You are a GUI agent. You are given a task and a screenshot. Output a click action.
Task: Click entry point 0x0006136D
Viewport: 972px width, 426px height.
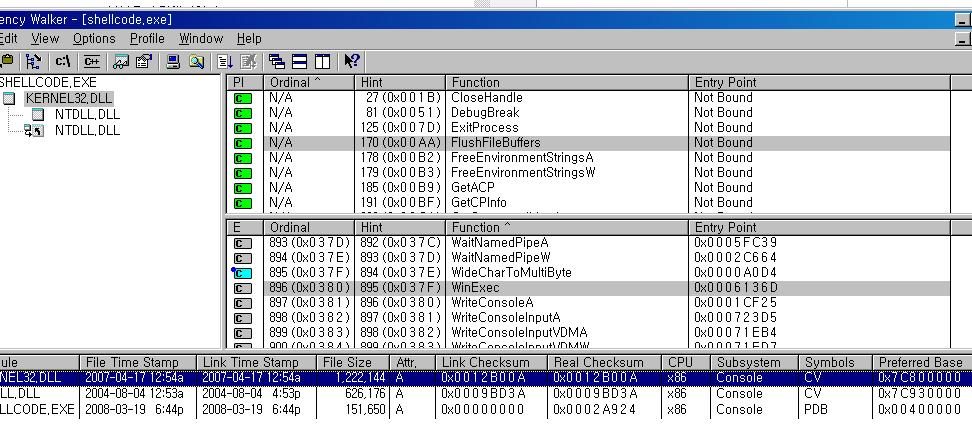[x=736, y=288]
